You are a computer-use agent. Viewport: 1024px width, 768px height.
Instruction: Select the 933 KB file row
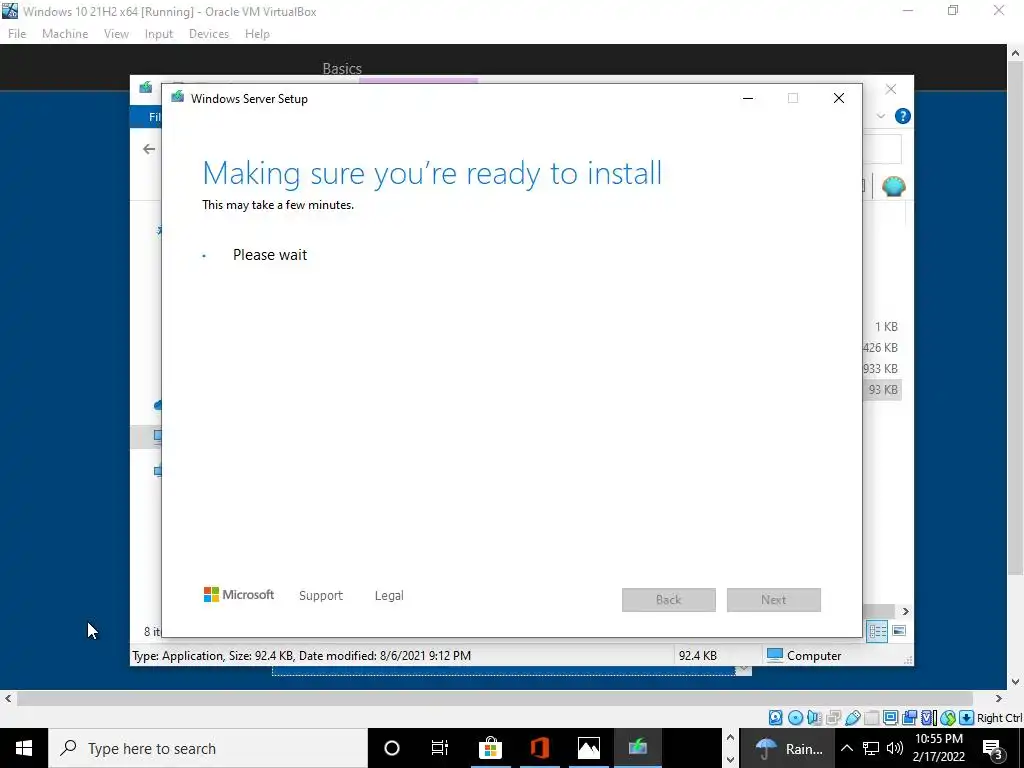(x=882, y=369)
